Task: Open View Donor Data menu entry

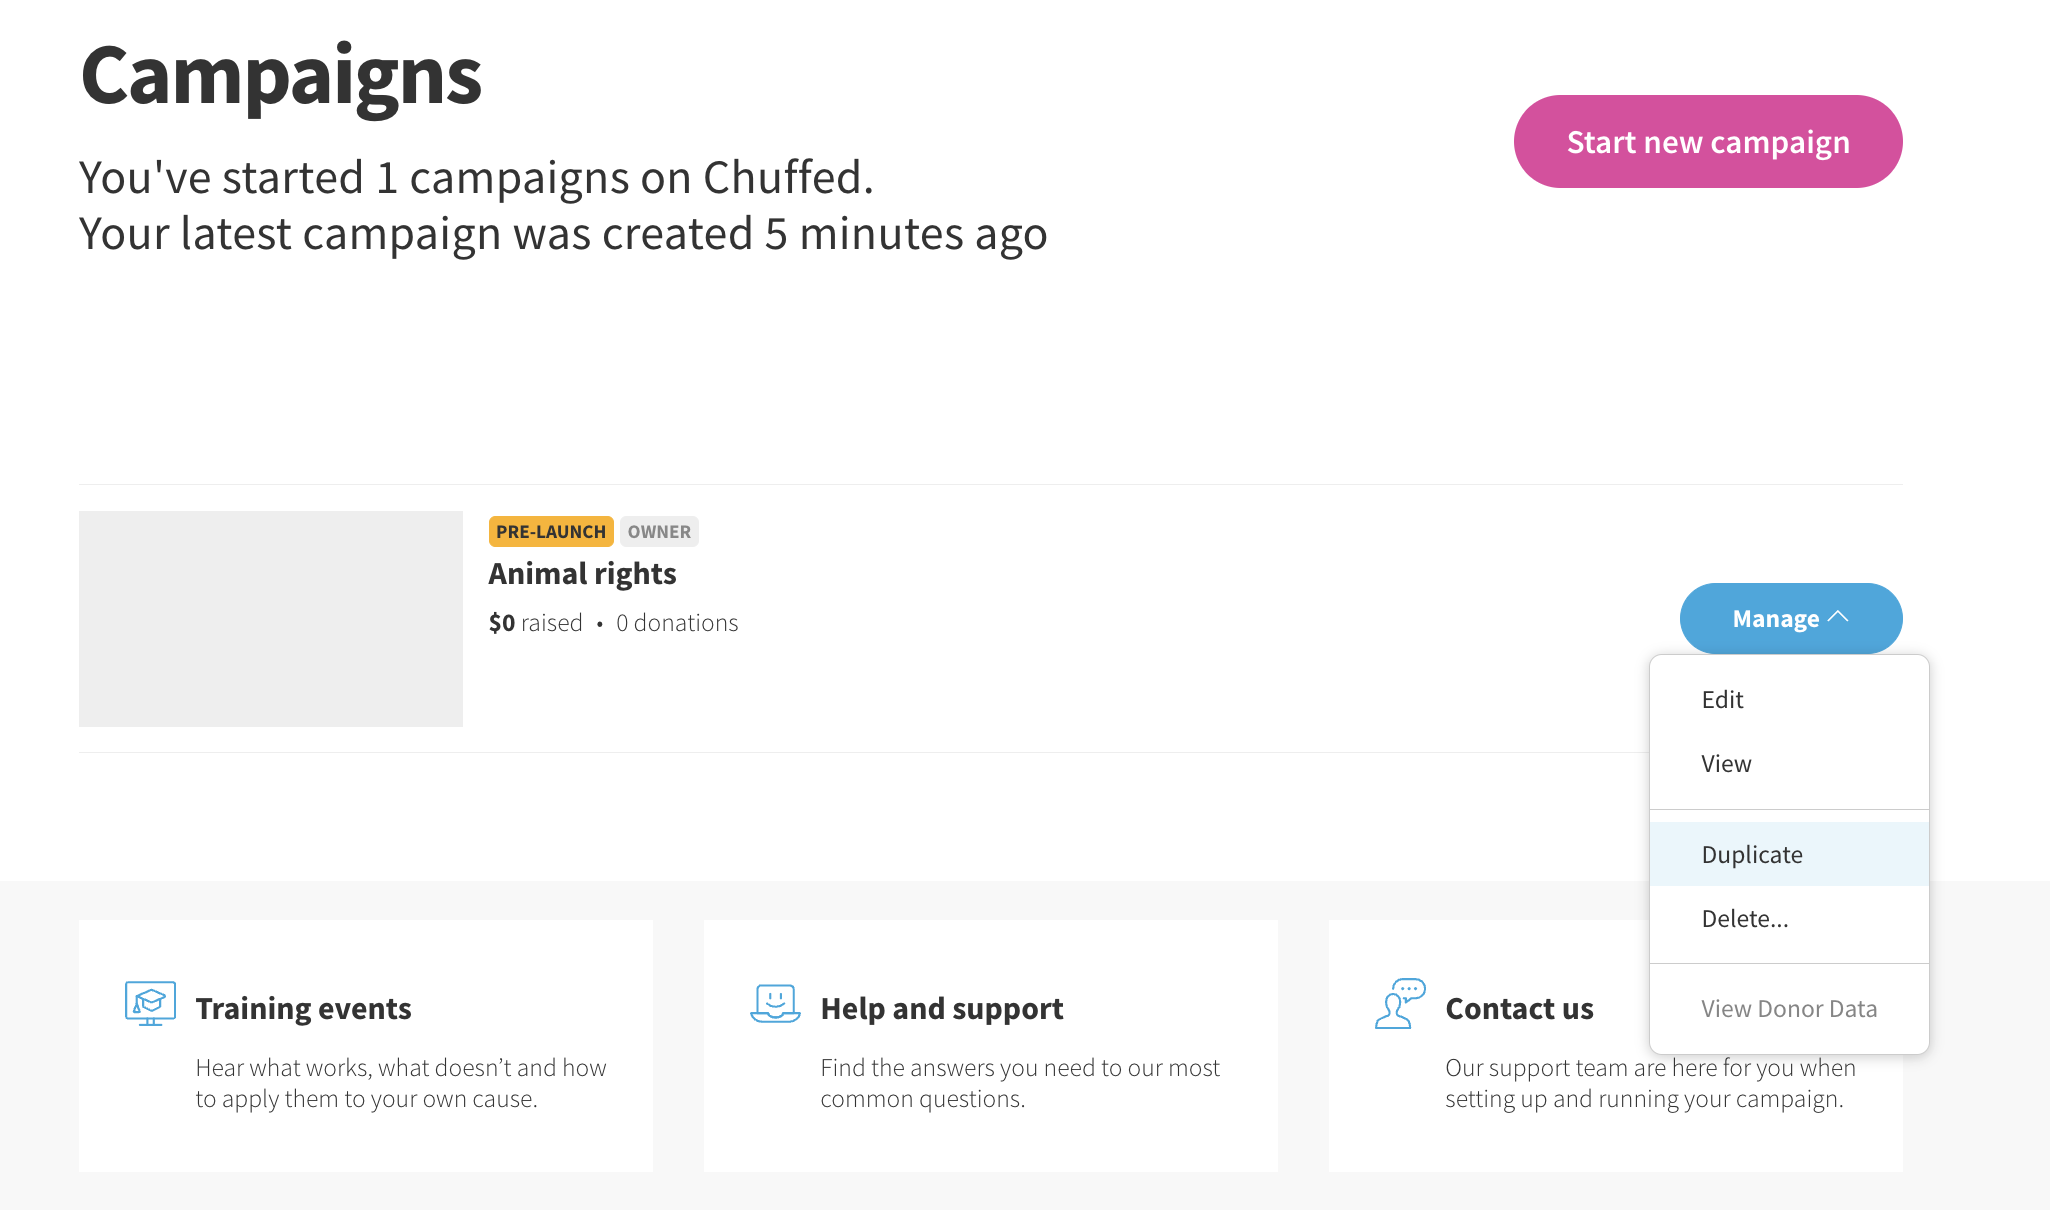Action: tap(1789, 1009)
